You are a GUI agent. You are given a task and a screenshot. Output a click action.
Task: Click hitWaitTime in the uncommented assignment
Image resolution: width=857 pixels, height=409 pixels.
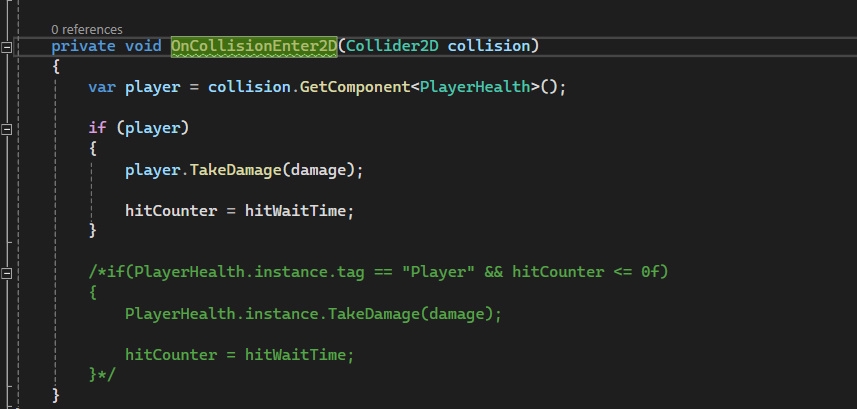tap(295, 211)
